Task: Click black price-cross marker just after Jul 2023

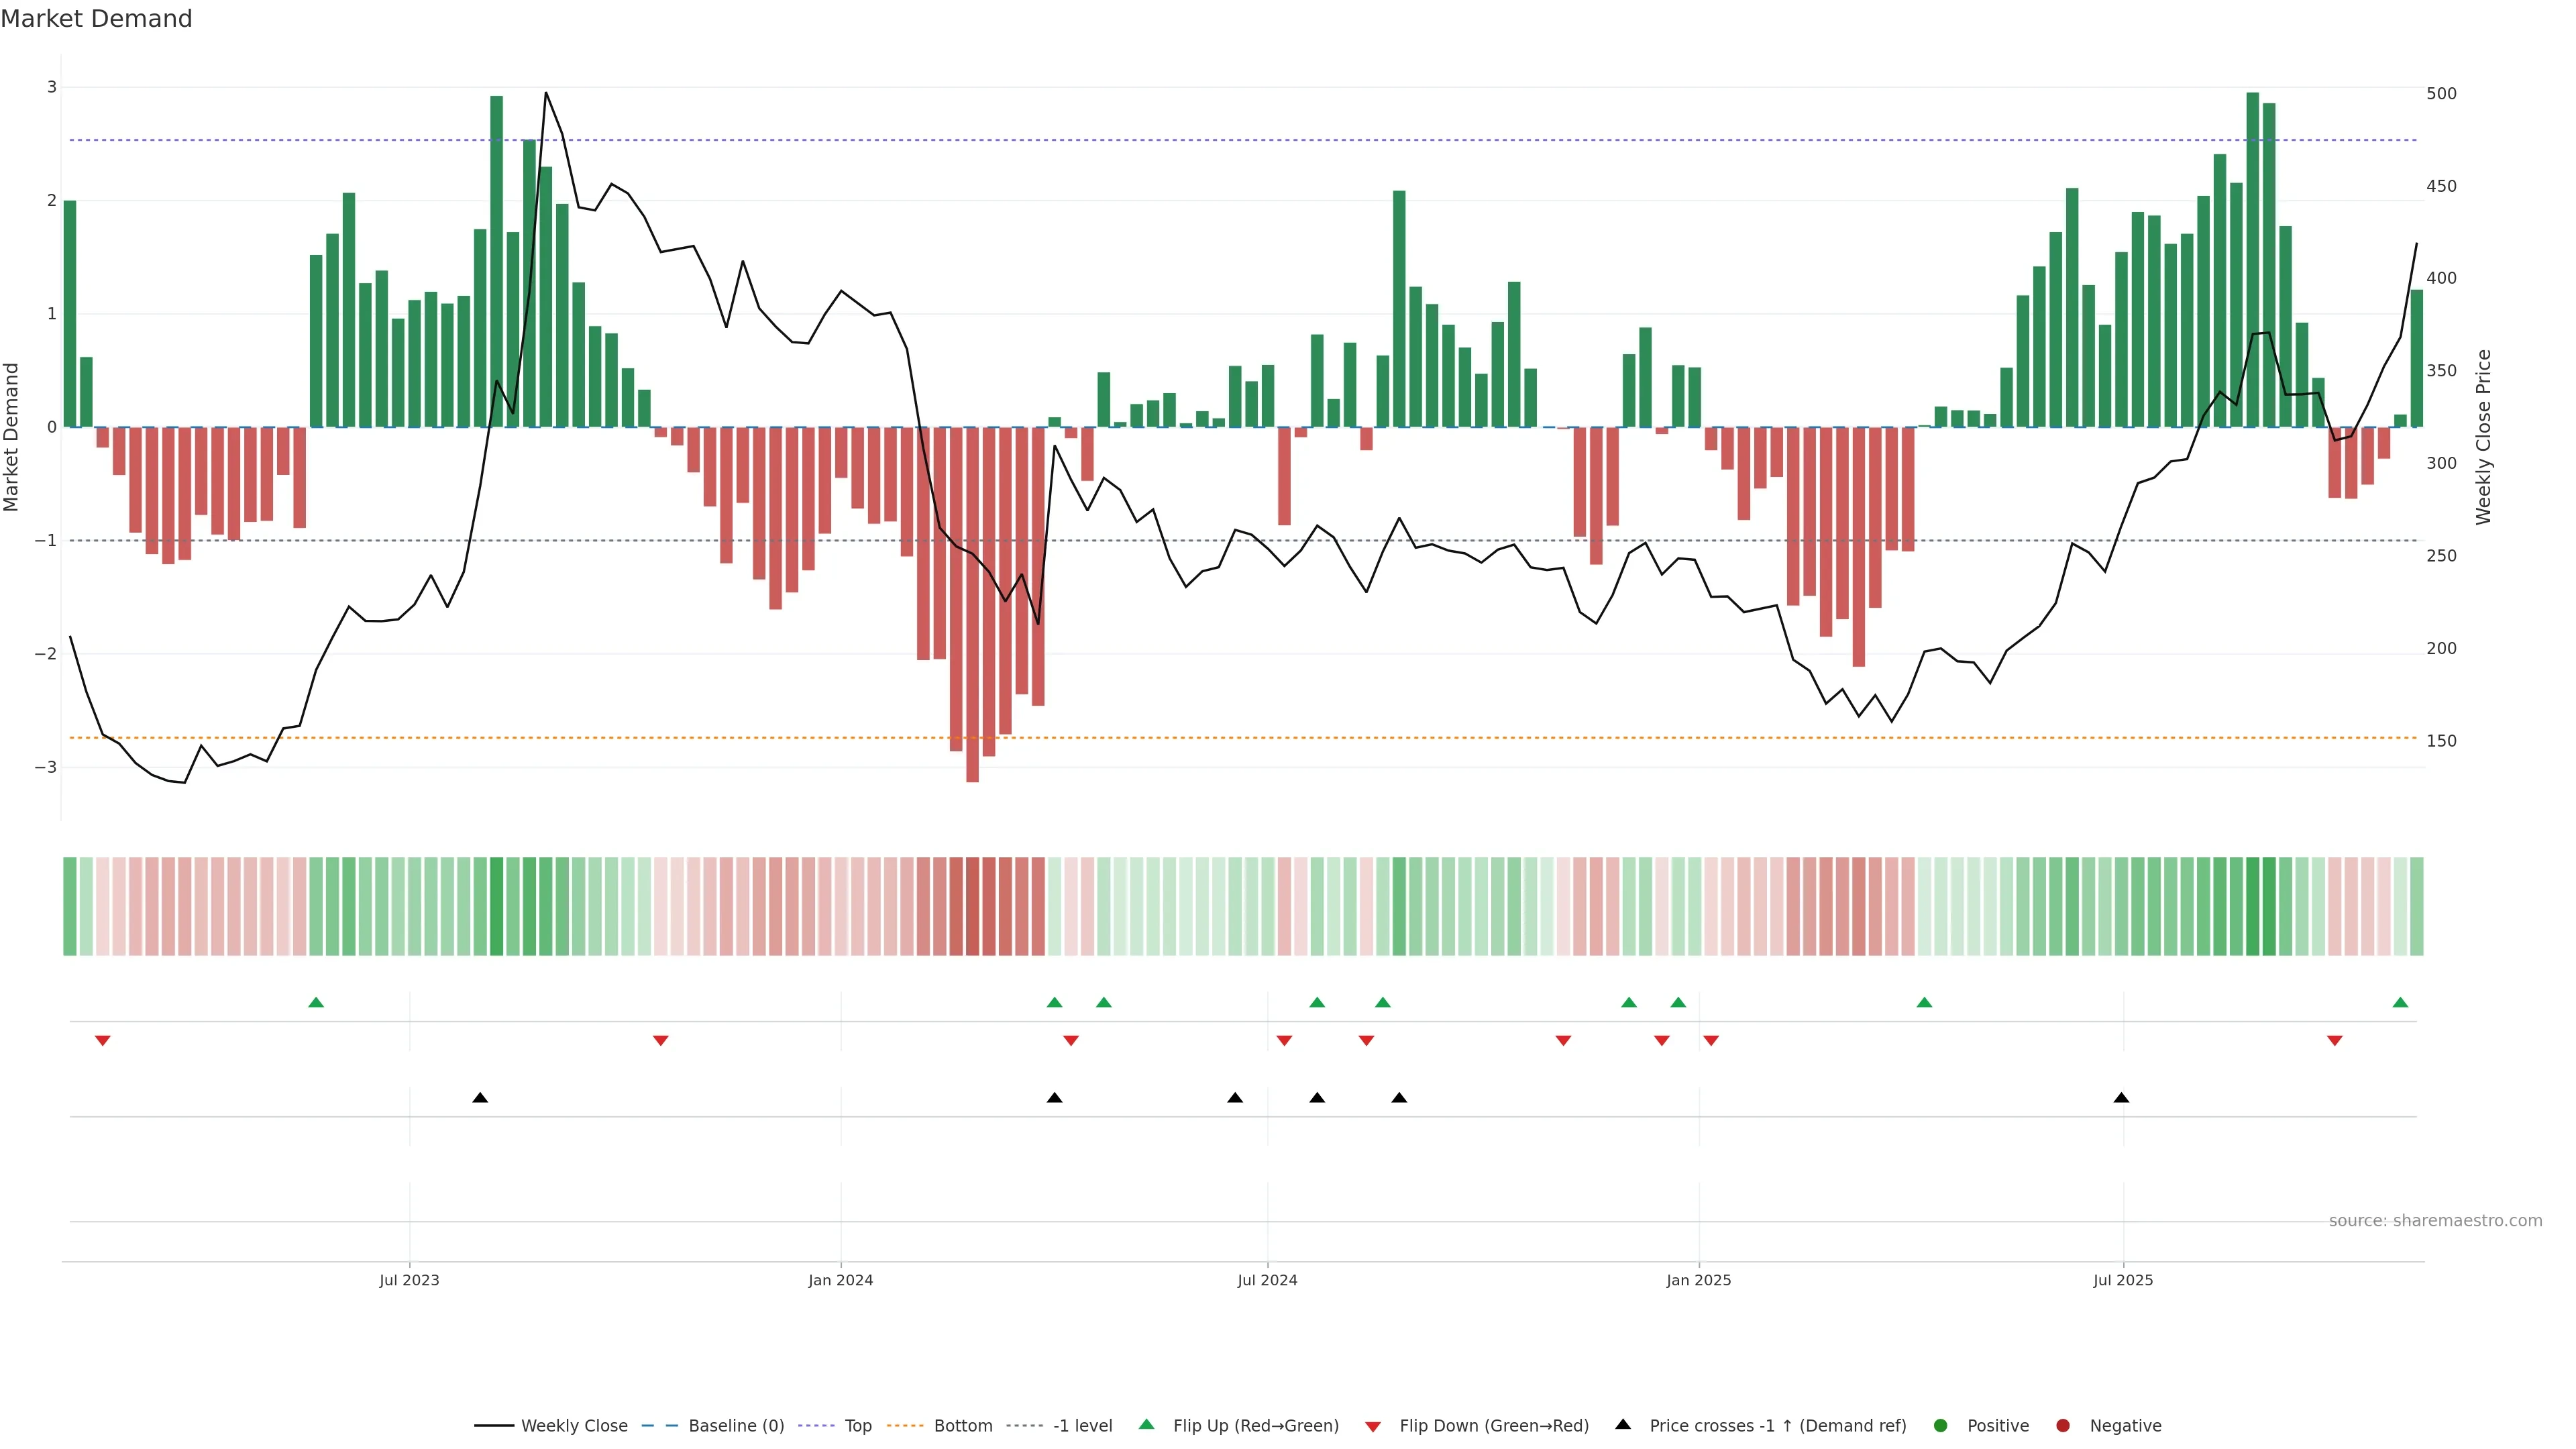Action: pyautogui.click(x=480, y=1098)
